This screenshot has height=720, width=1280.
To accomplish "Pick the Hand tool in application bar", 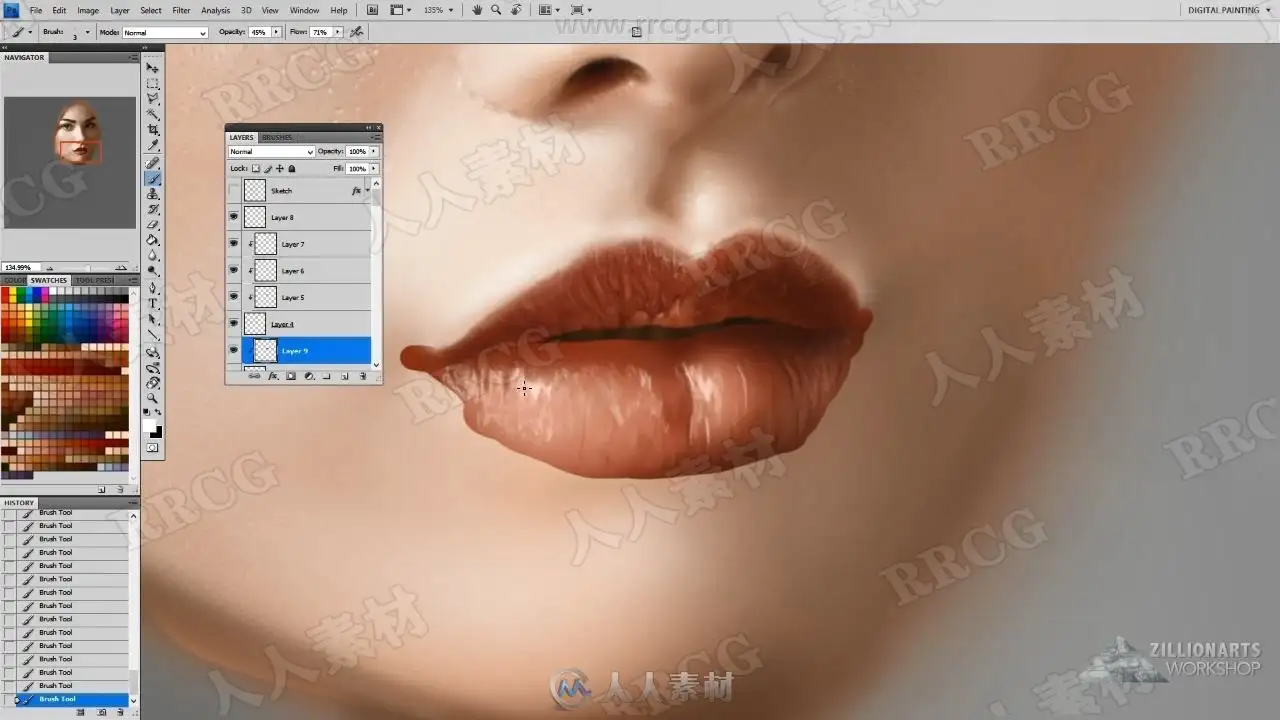I will tap(477, 10).
